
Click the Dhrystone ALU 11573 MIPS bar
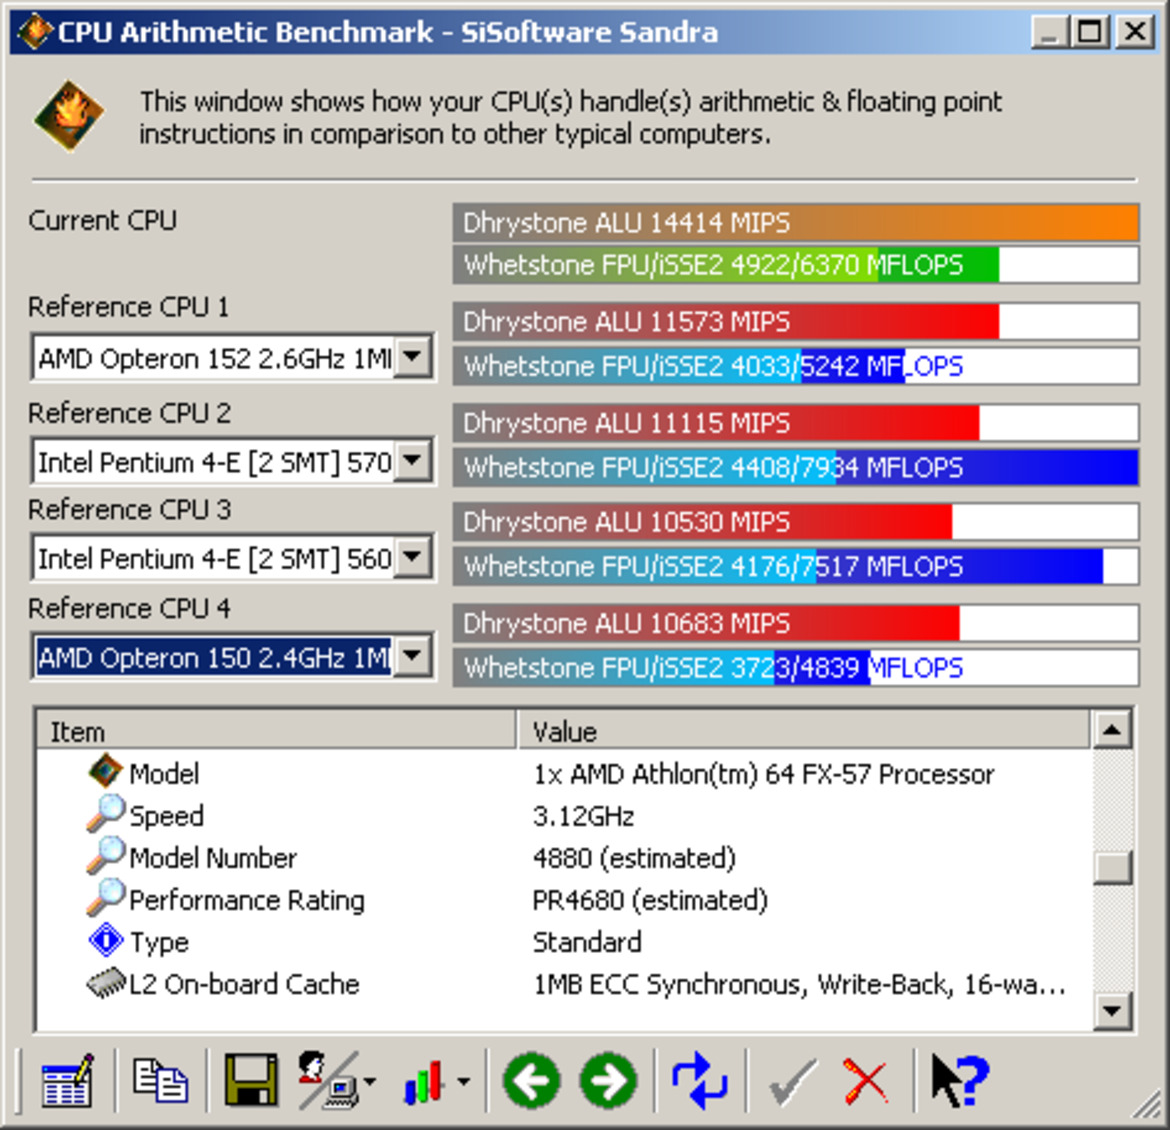(x=795, y=322)
